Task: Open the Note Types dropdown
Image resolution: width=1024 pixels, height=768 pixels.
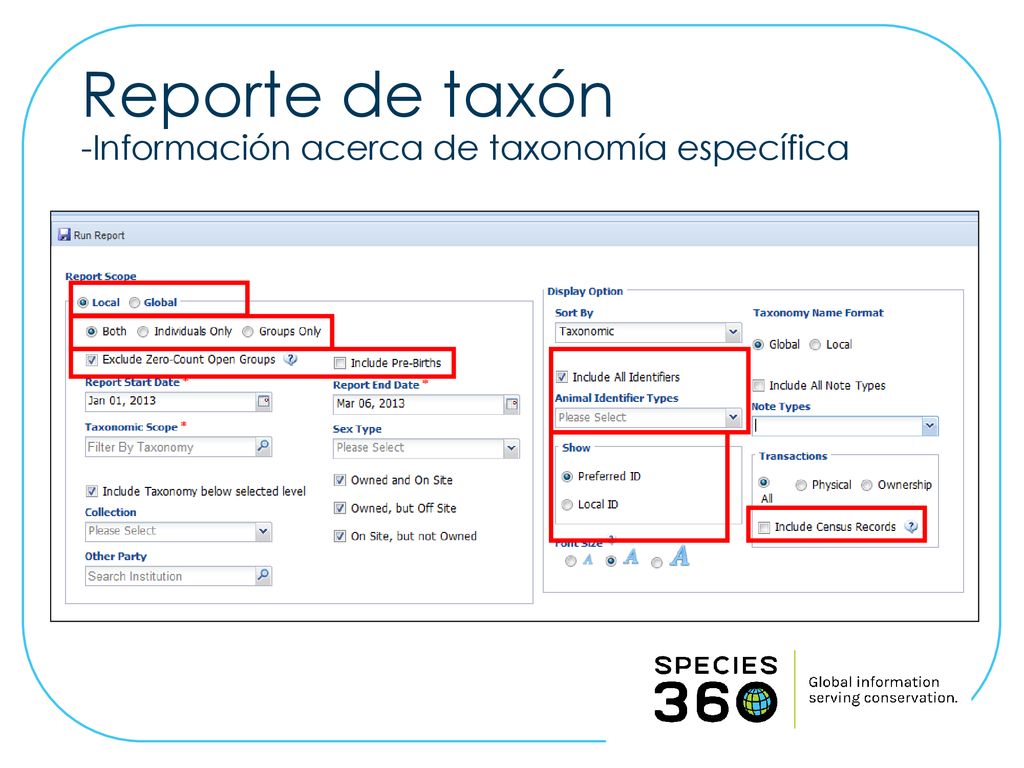Action: (x=929, y=426)
